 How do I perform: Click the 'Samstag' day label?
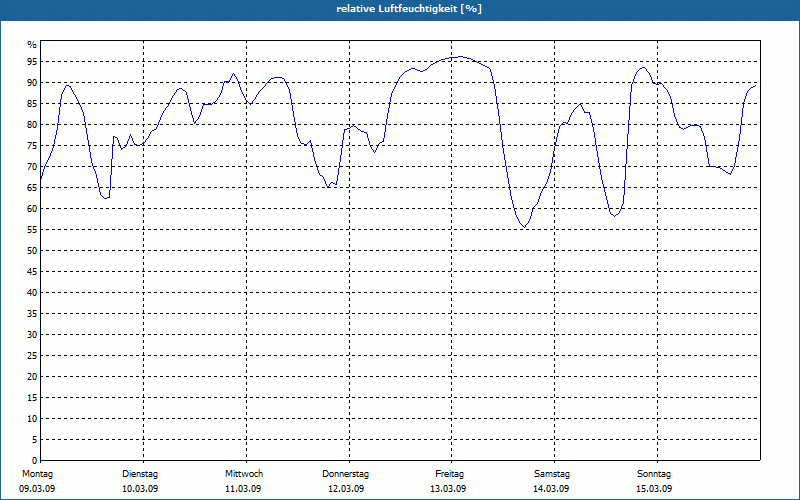point(552,474)
